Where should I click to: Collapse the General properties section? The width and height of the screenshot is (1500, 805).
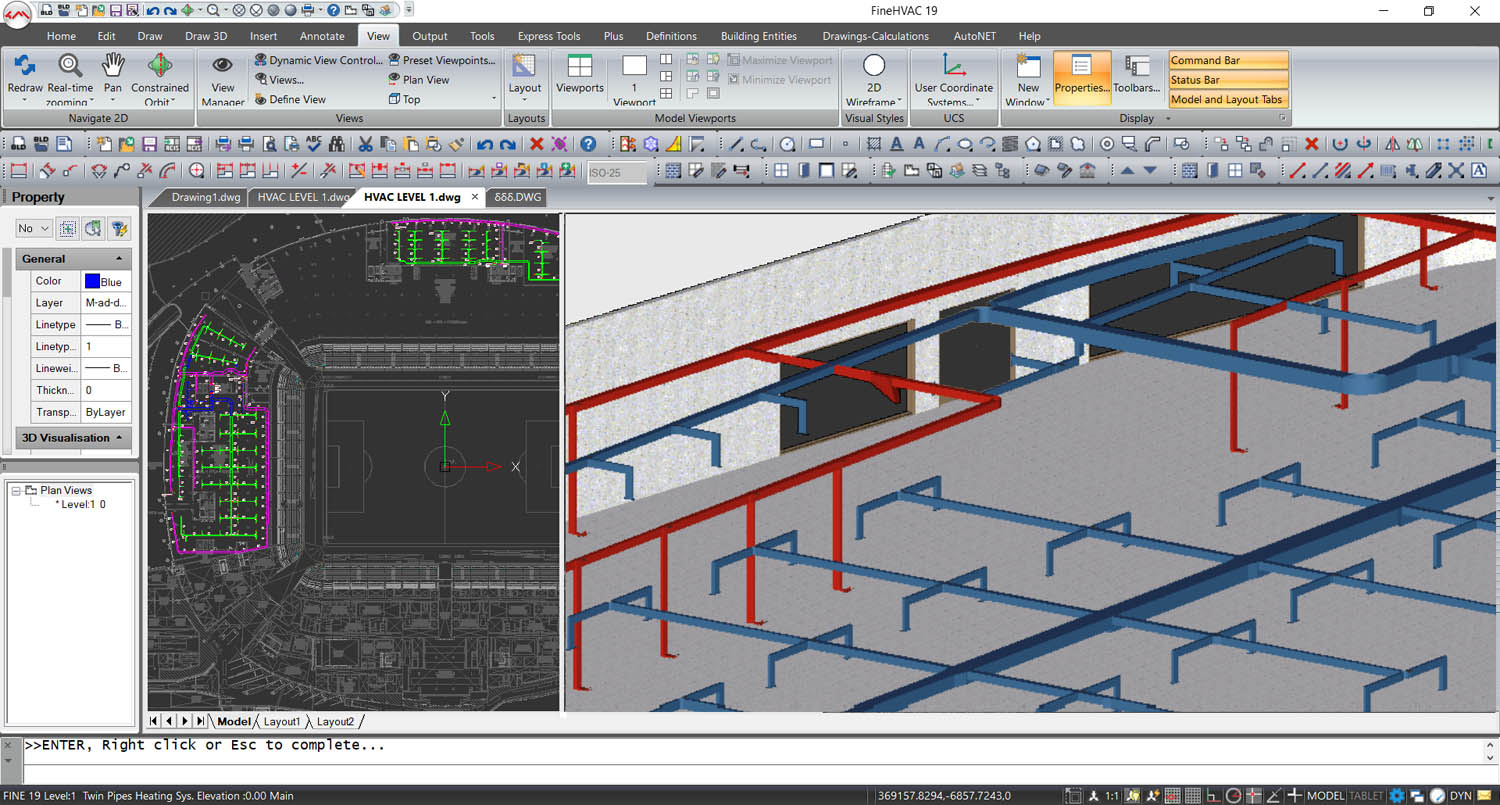point(119,258)
